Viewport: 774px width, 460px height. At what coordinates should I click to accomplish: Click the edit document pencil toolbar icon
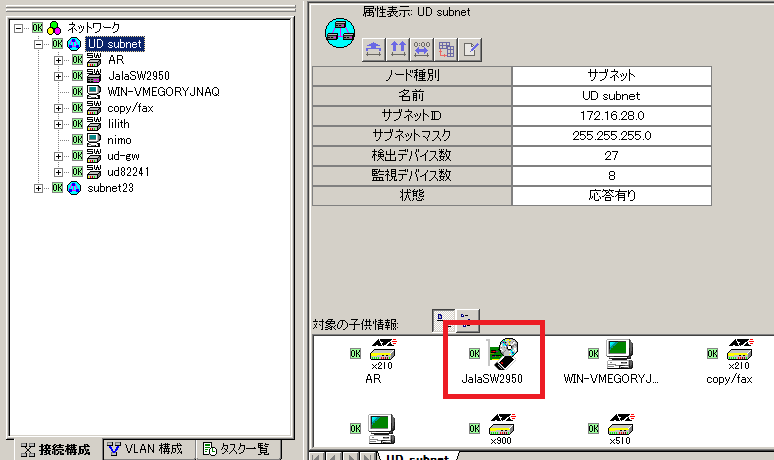[x=470, y=49]
